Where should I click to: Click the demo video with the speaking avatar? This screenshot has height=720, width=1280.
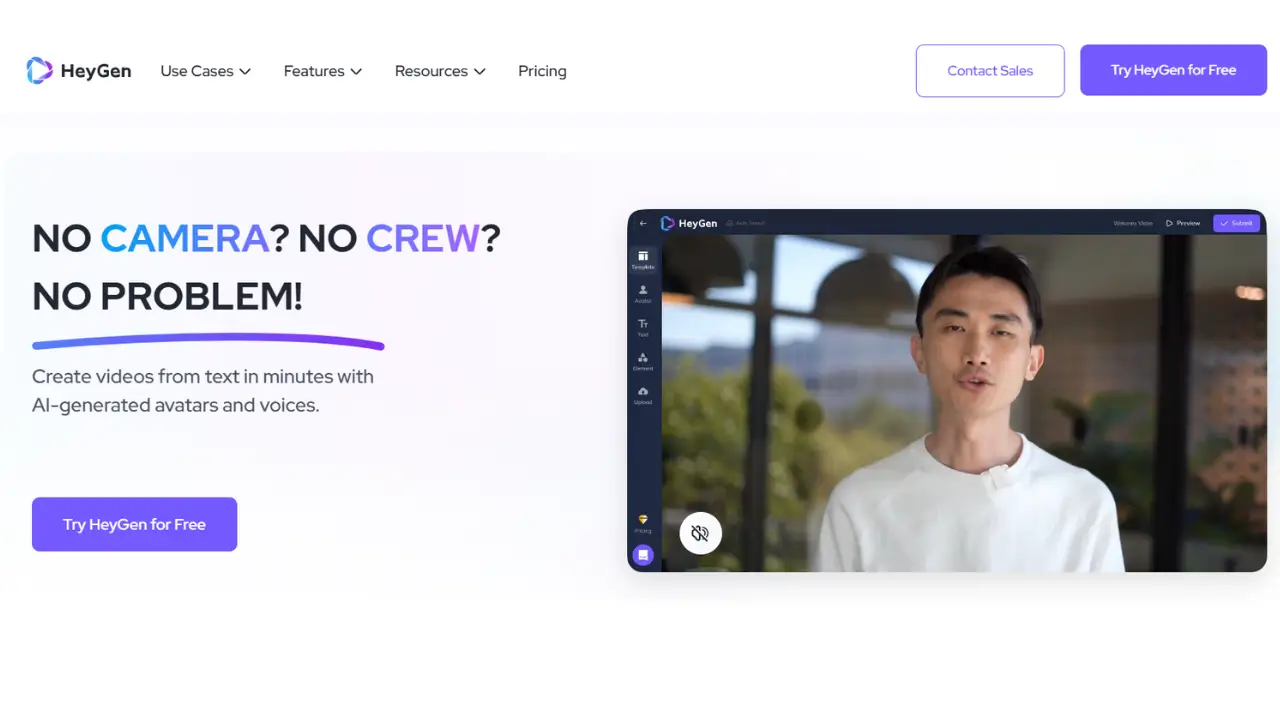pos(964,403)
